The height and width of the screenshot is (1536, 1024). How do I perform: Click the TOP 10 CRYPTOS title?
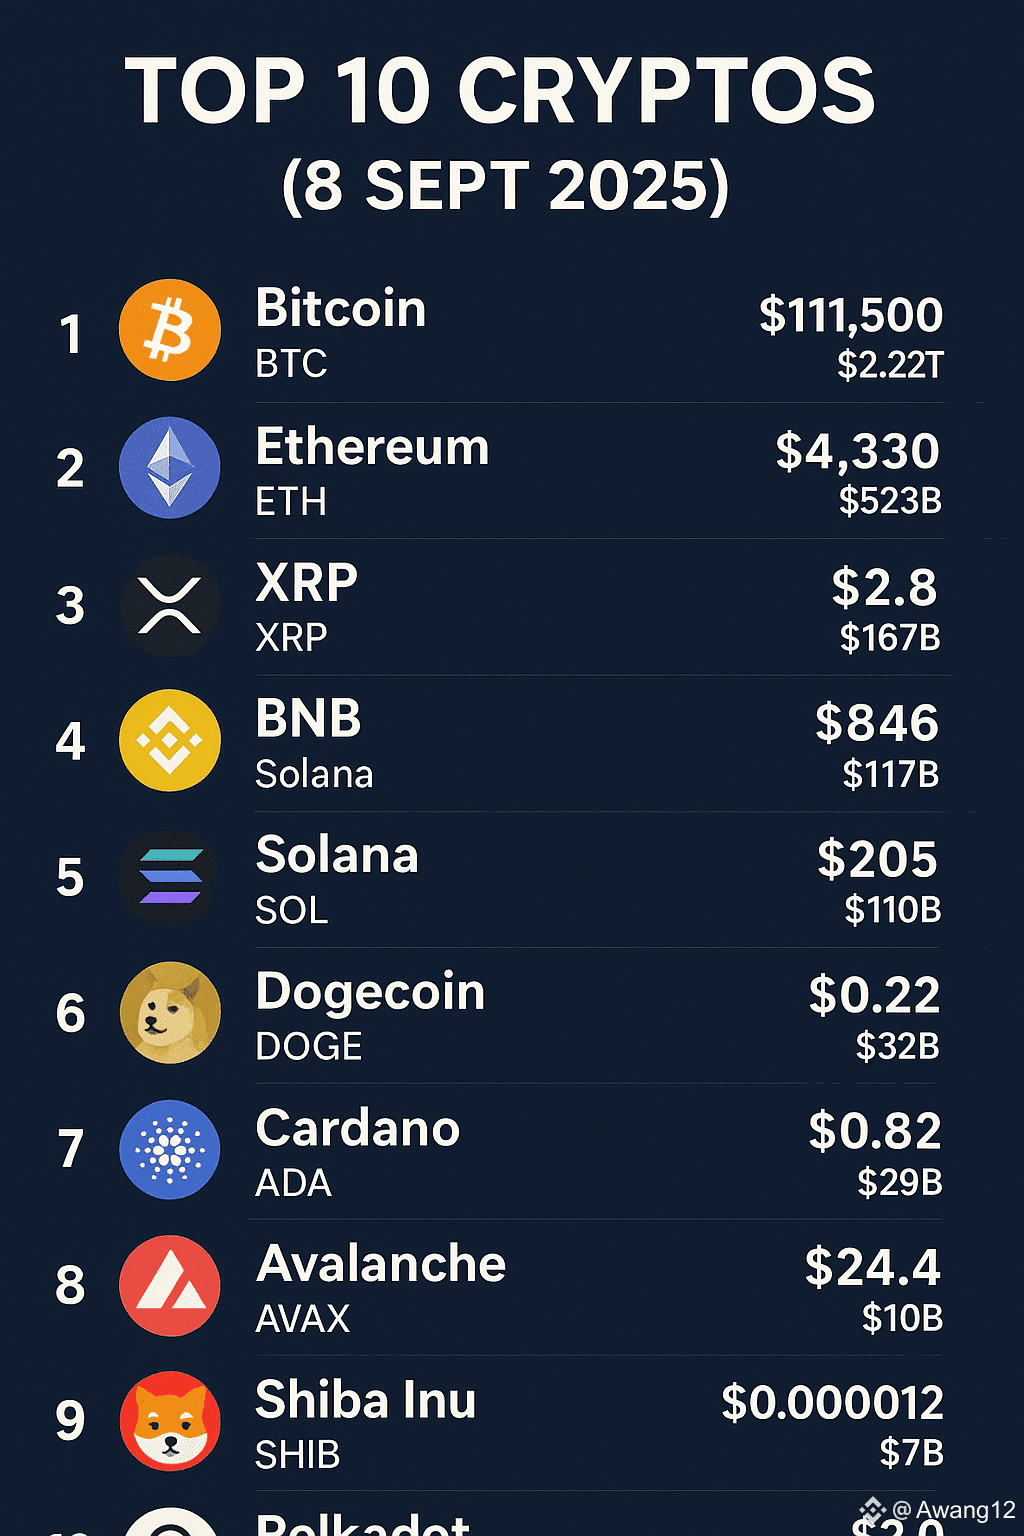point(500,91)
